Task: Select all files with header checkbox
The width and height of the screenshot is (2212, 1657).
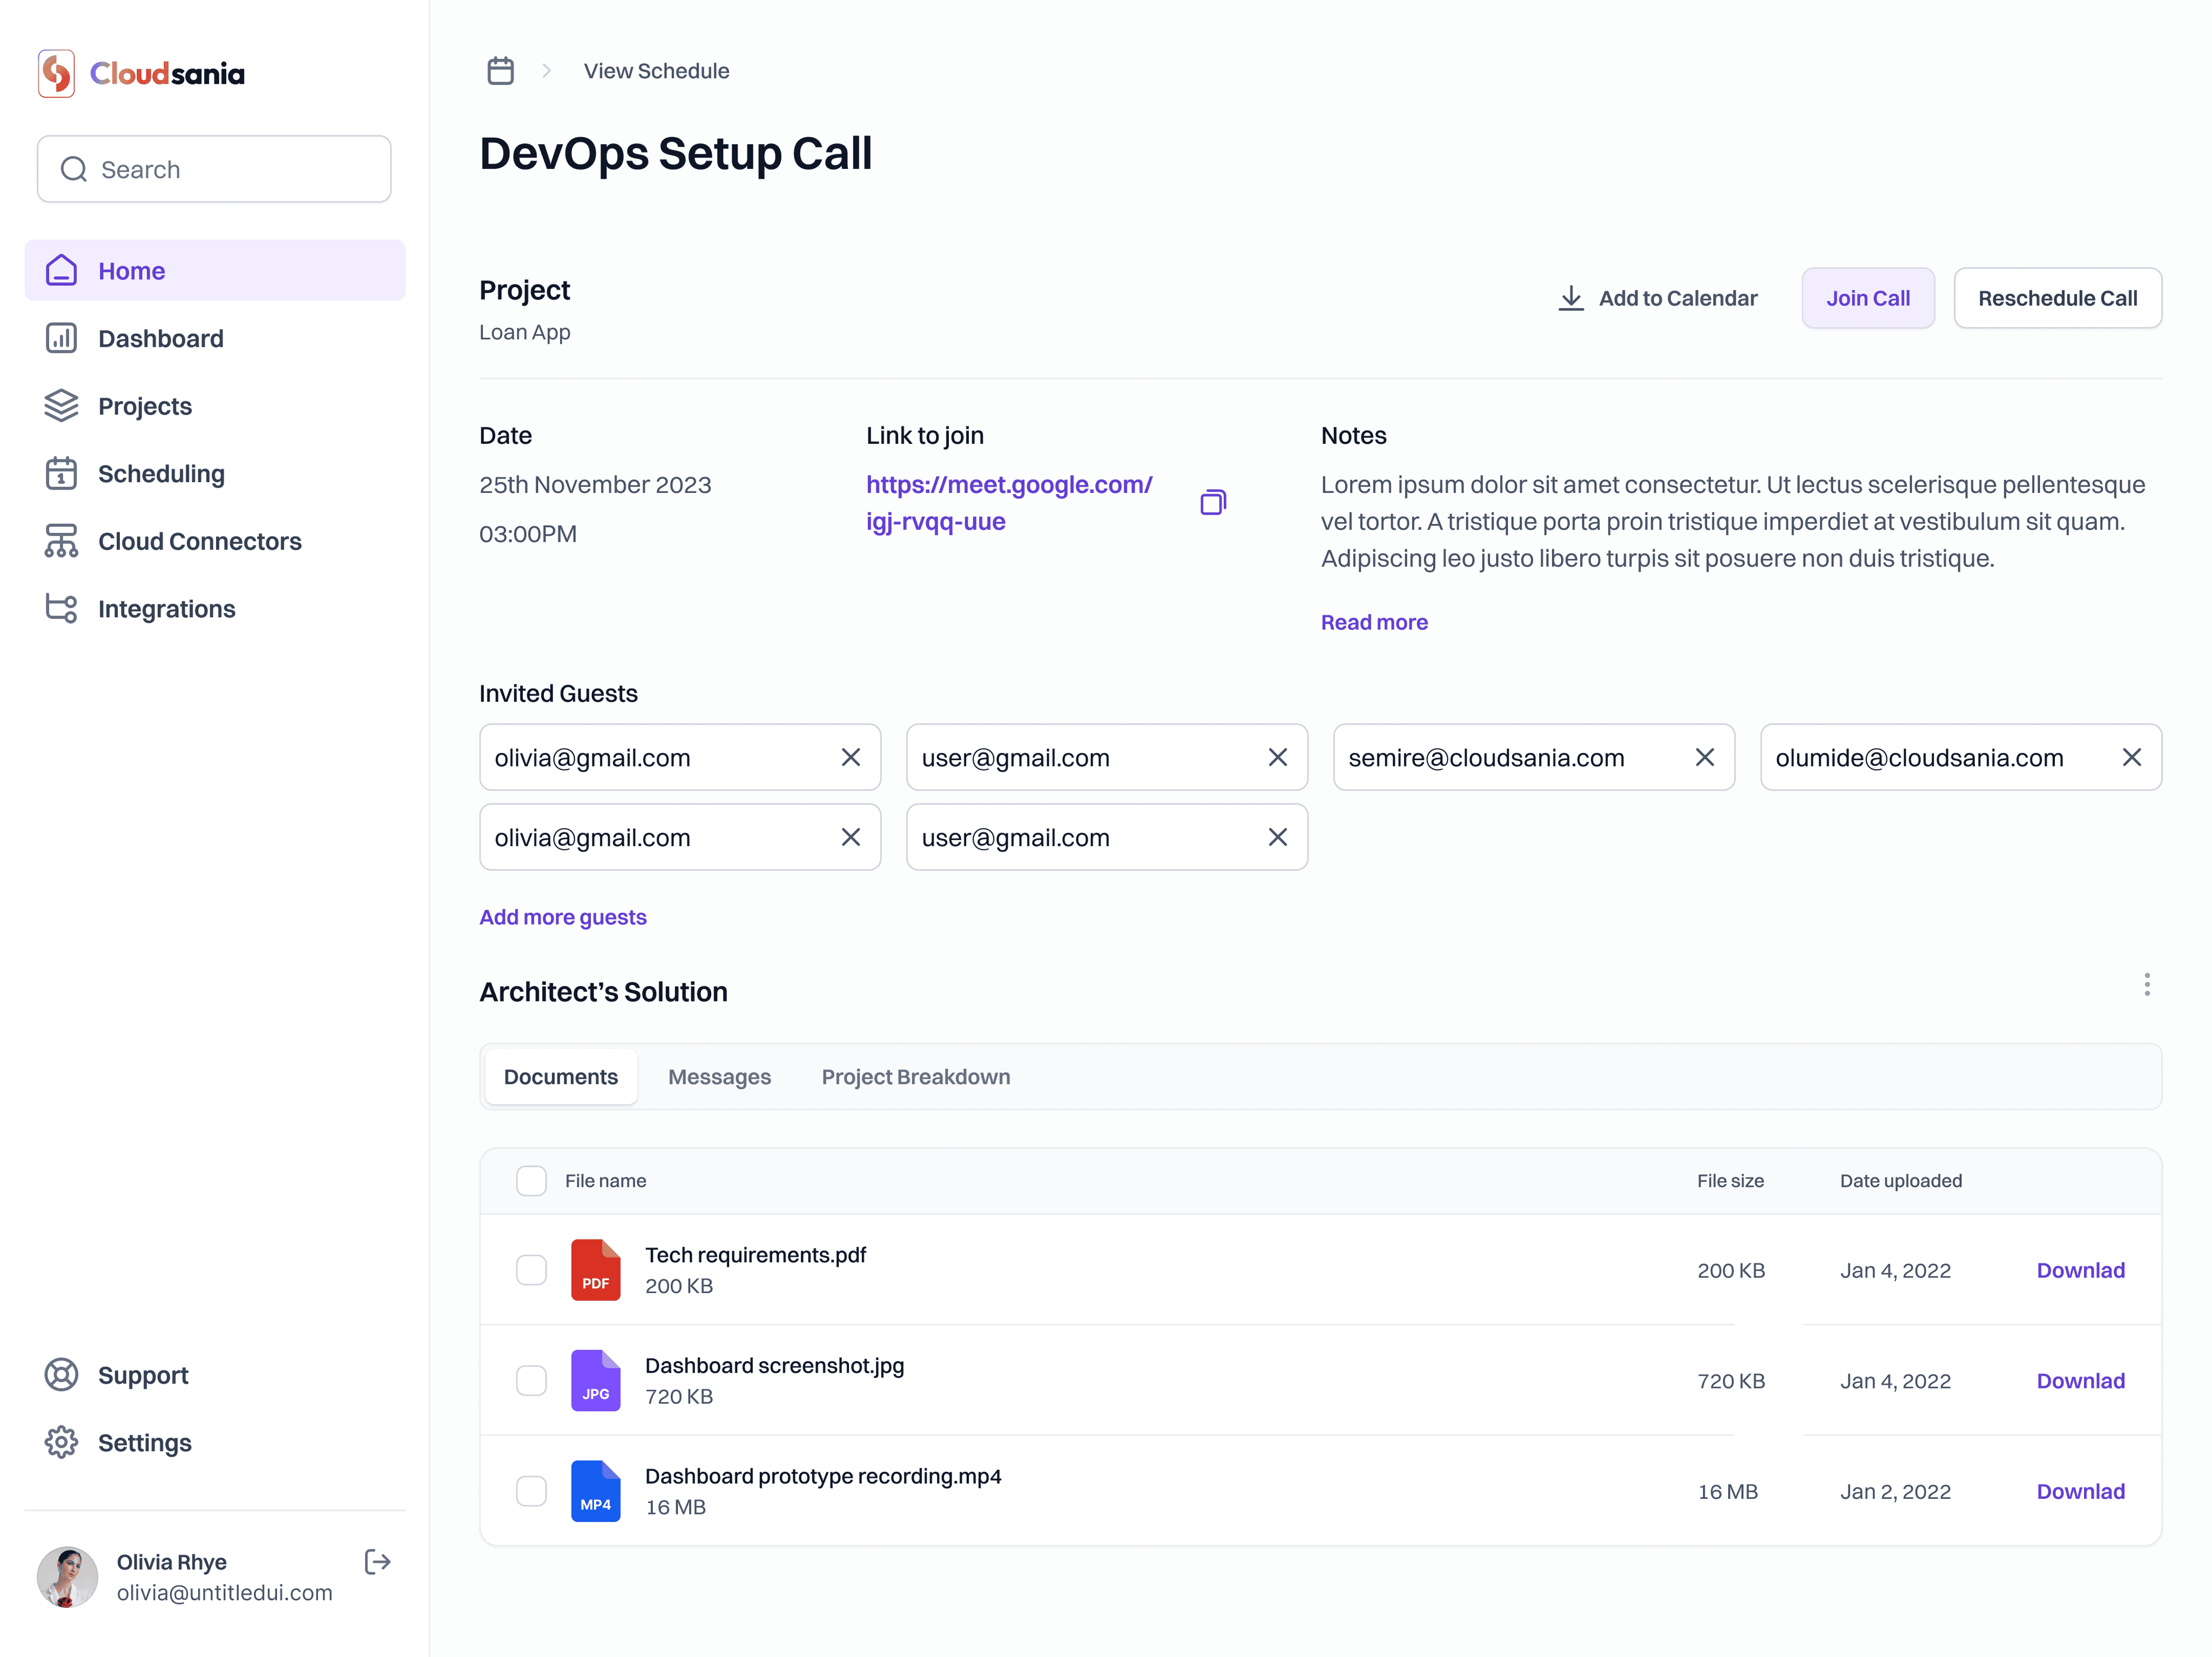Action: click(531, 1181)
